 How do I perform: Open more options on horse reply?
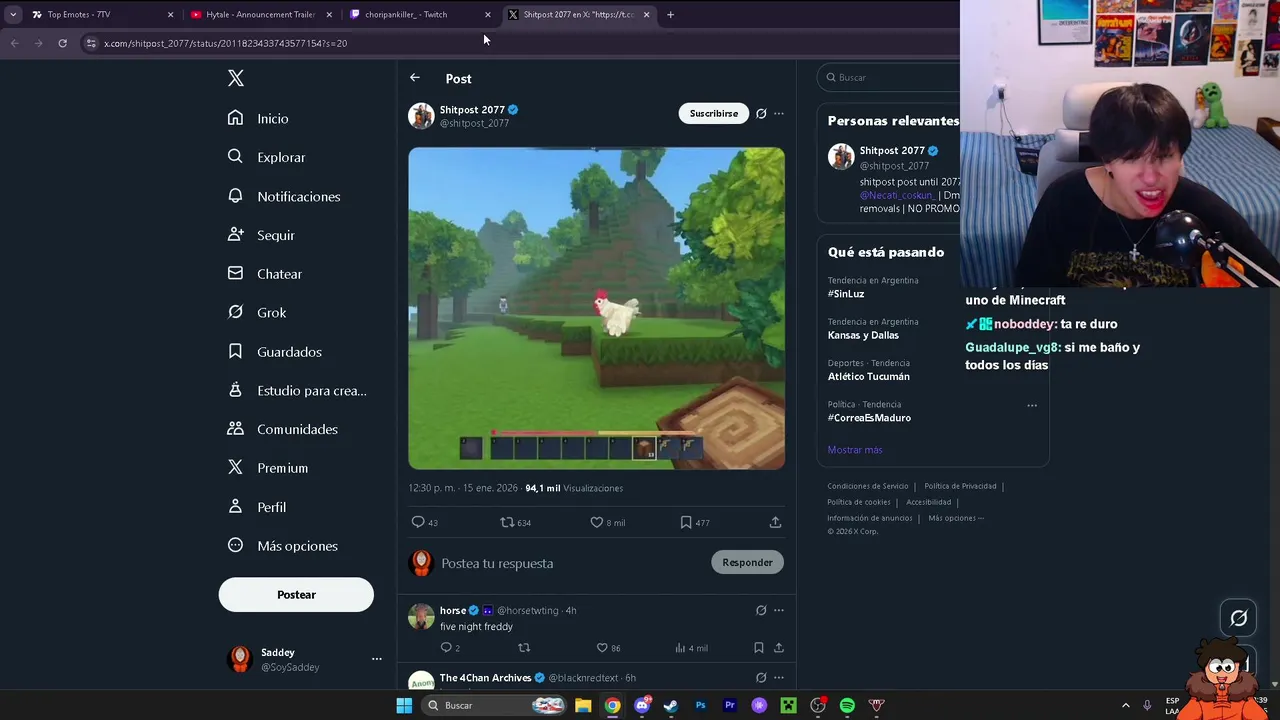[779, 610]
